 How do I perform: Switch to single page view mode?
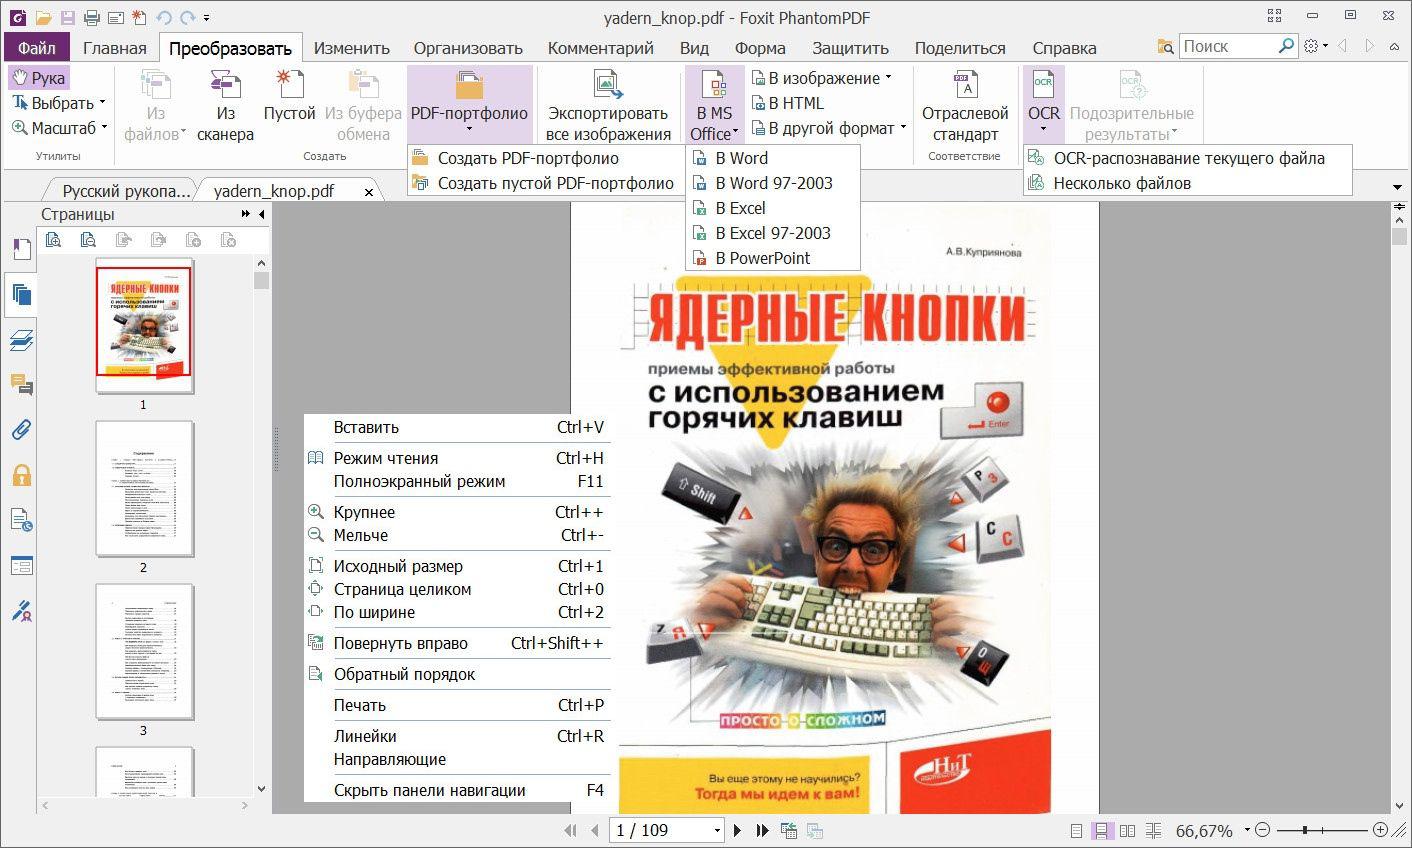click(x=1076, y=830)
